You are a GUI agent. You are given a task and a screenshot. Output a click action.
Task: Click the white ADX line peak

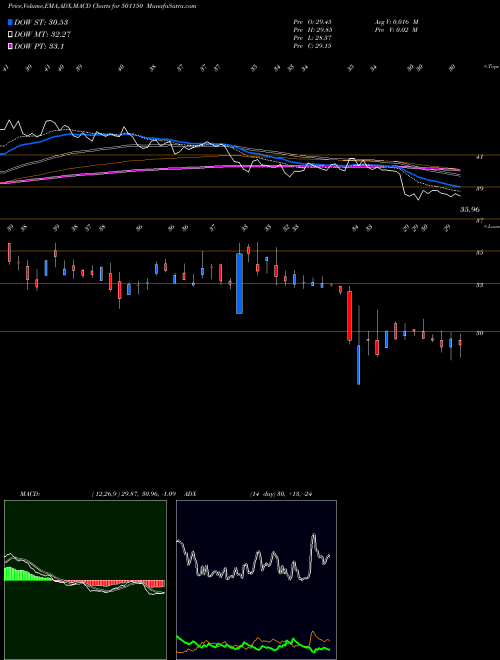pyautogui.click(x=314, y=535)
